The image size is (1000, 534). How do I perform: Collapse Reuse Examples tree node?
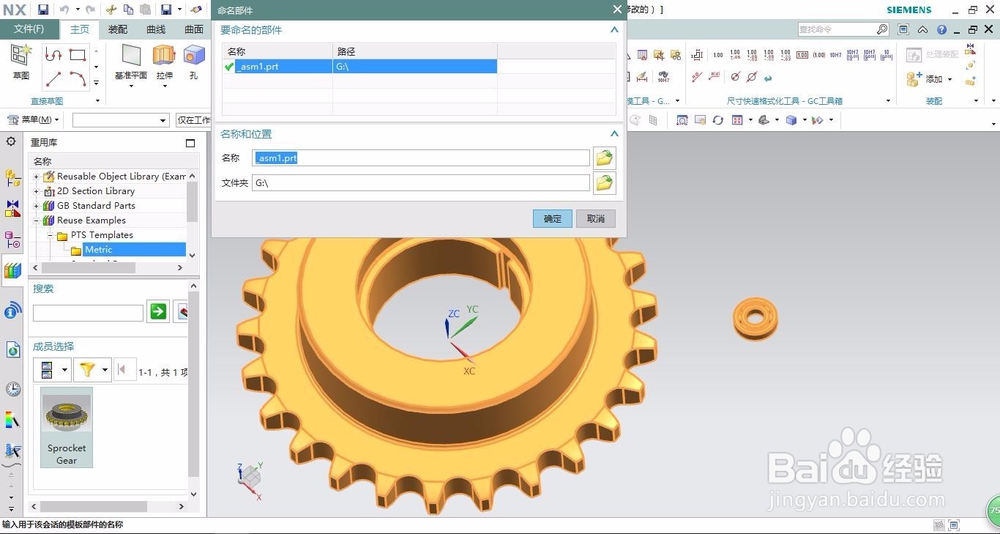pos(36,220)
